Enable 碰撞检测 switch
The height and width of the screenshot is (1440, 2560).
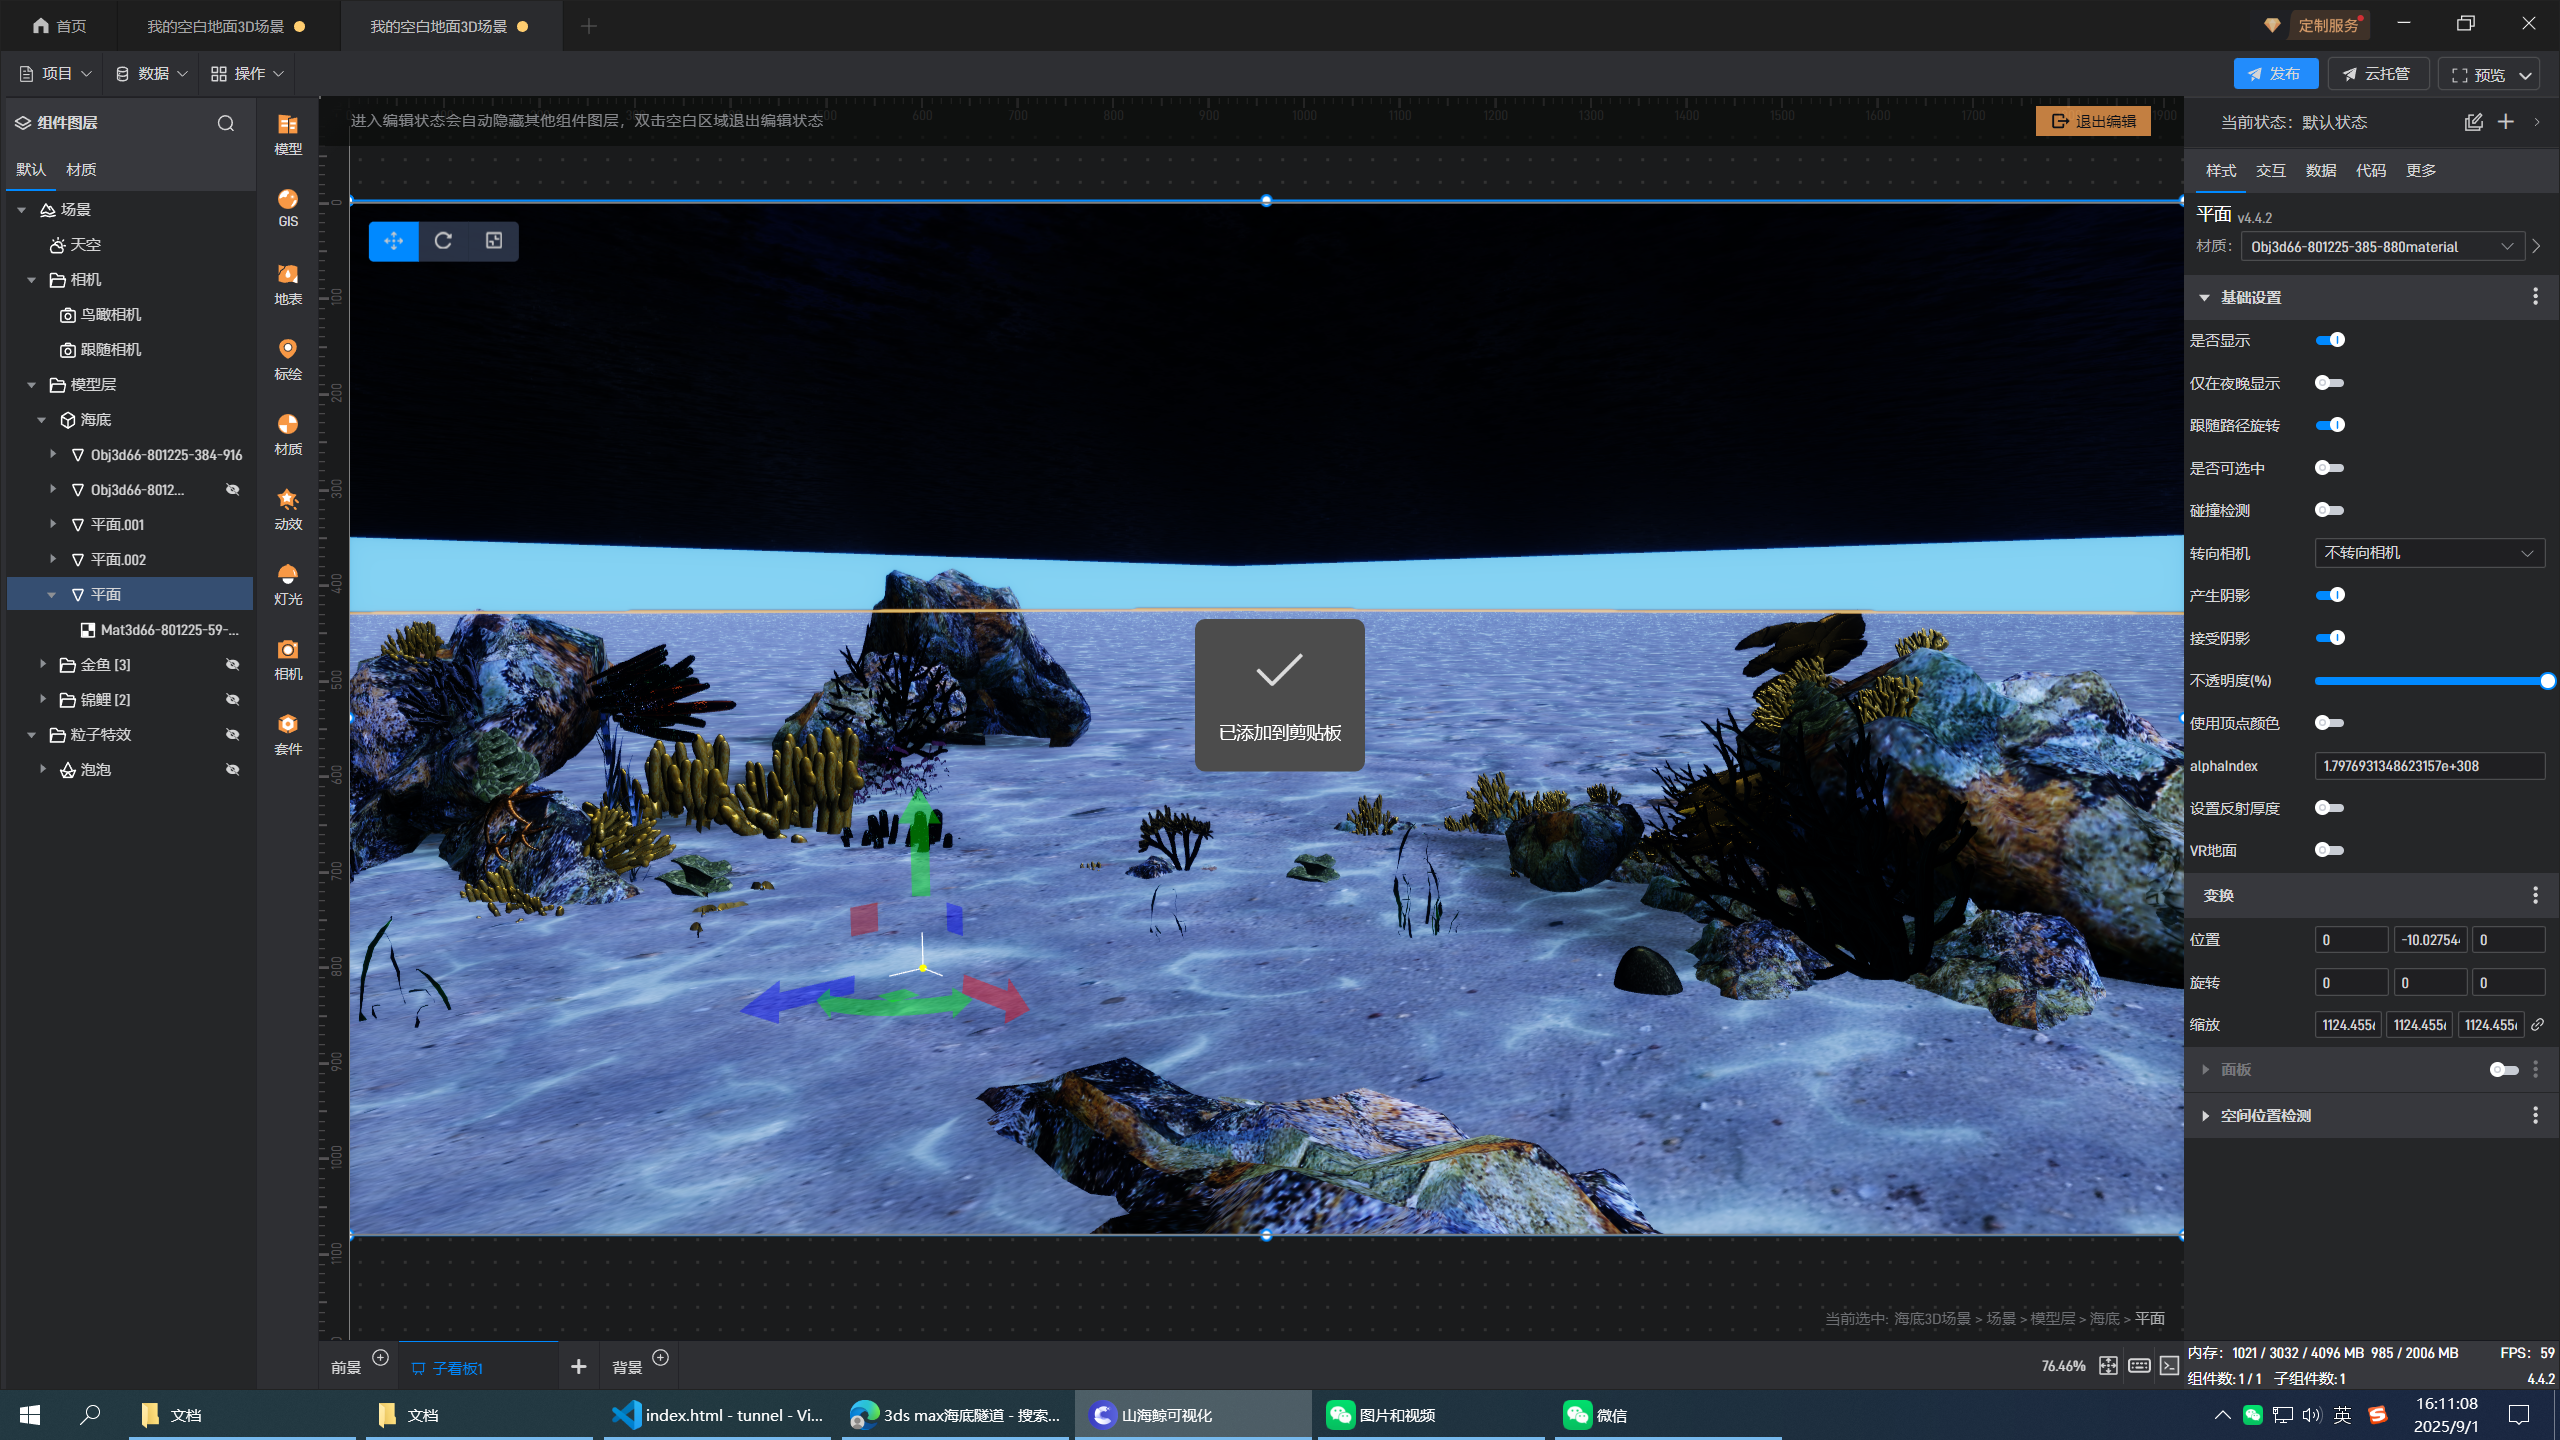click(2330, 510)
